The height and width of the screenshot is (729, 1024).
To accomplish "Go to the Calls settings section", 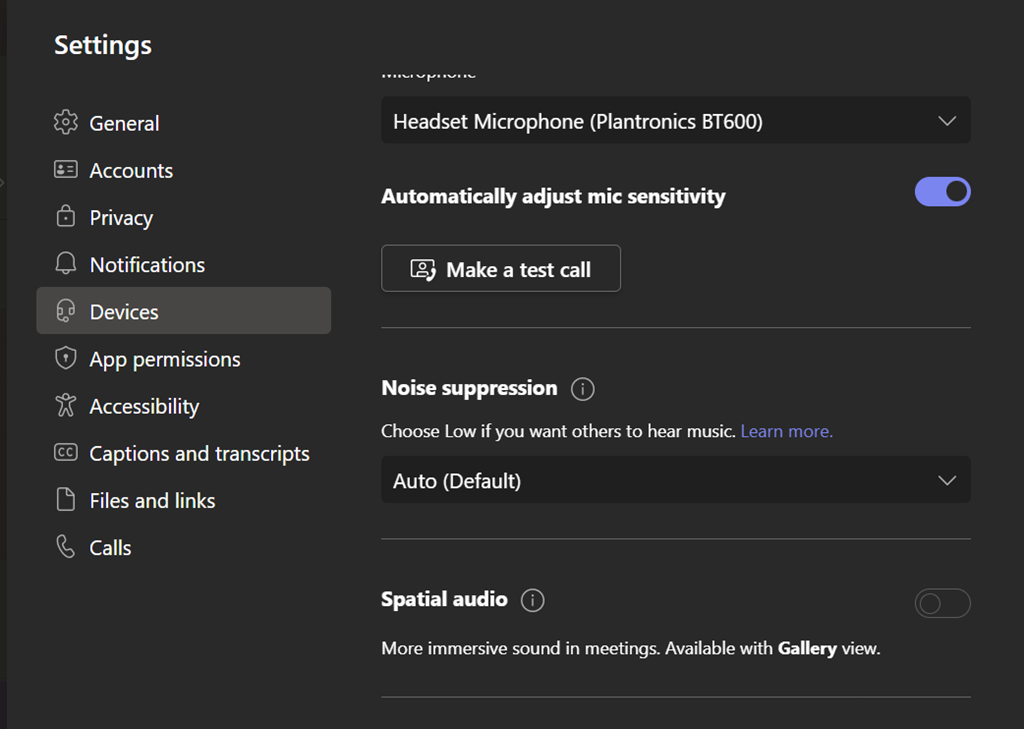I will point(110,548).
